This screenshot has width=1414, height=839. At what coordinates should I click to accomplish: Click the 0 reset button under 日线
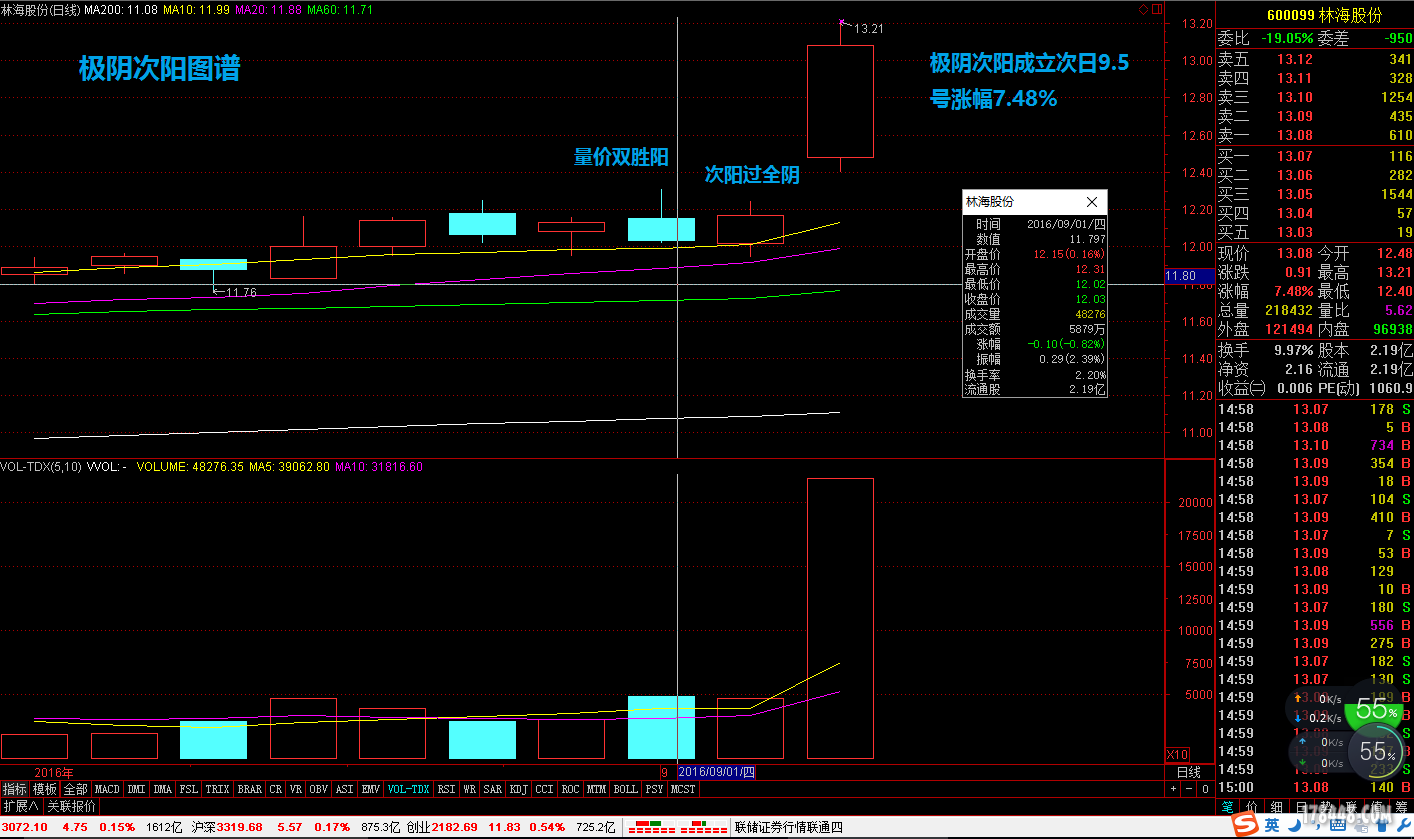click(1205, 788)
